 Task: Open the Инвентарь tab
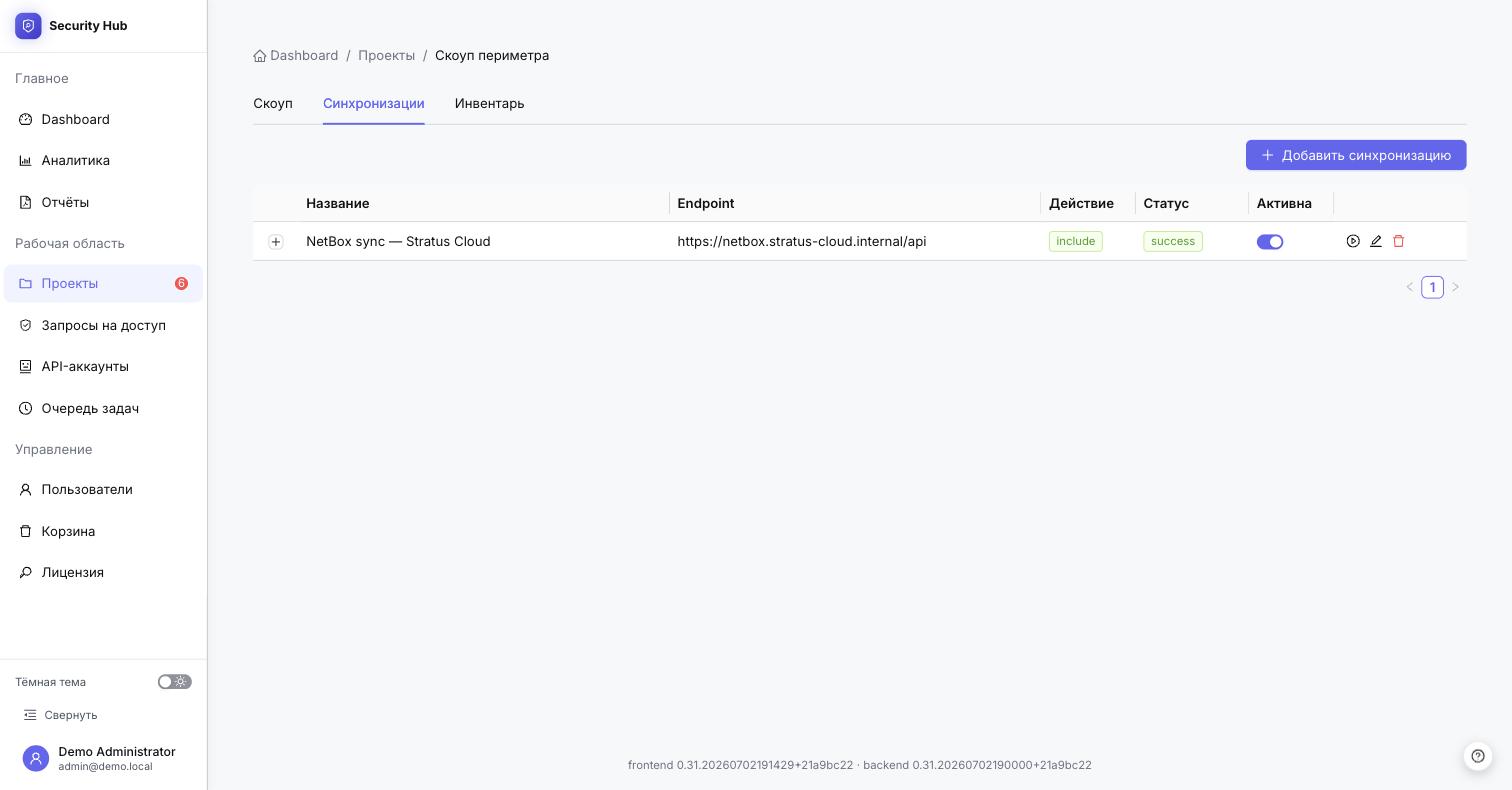(x=490, y=103)
